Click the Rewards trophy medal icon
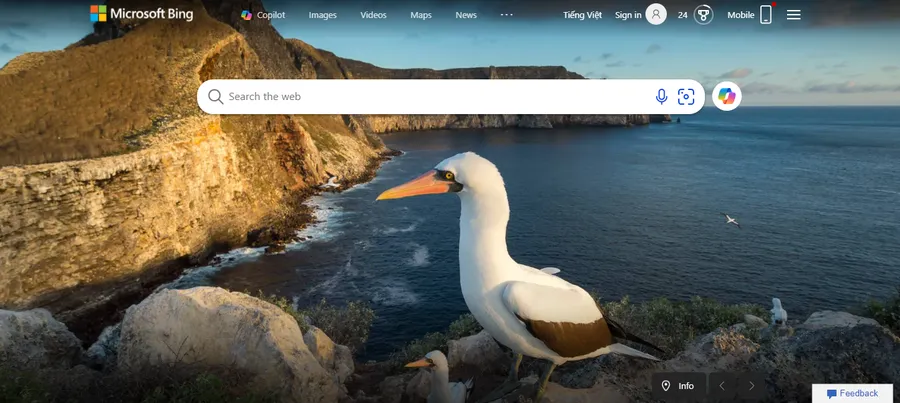900x403 pixels. coord(704,14)
